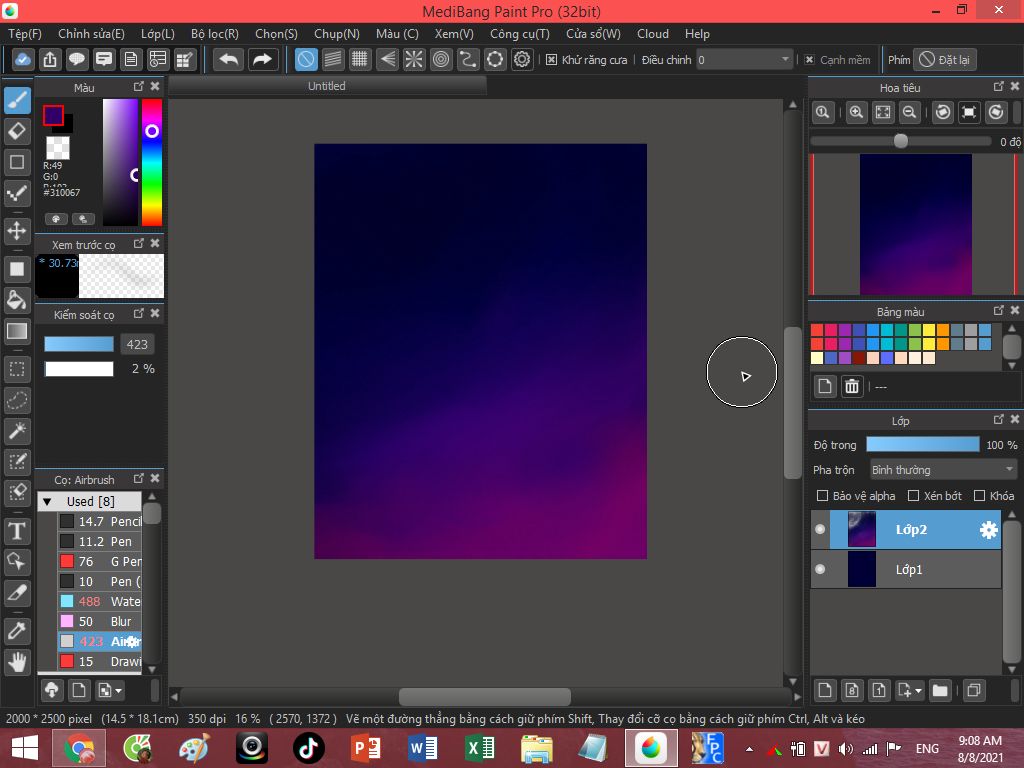Select the Magic Wand tool

[18, 431]
